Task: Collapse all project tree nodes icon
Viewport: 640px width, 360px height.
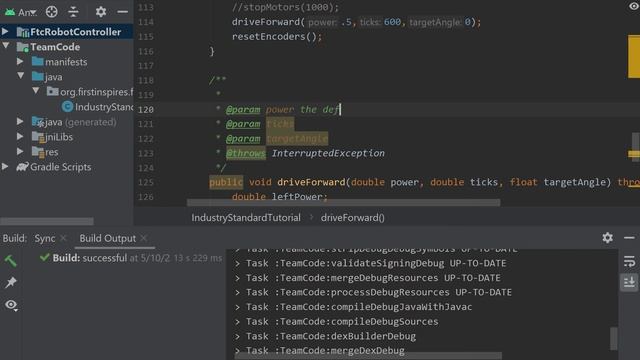Action: point(73,12)
